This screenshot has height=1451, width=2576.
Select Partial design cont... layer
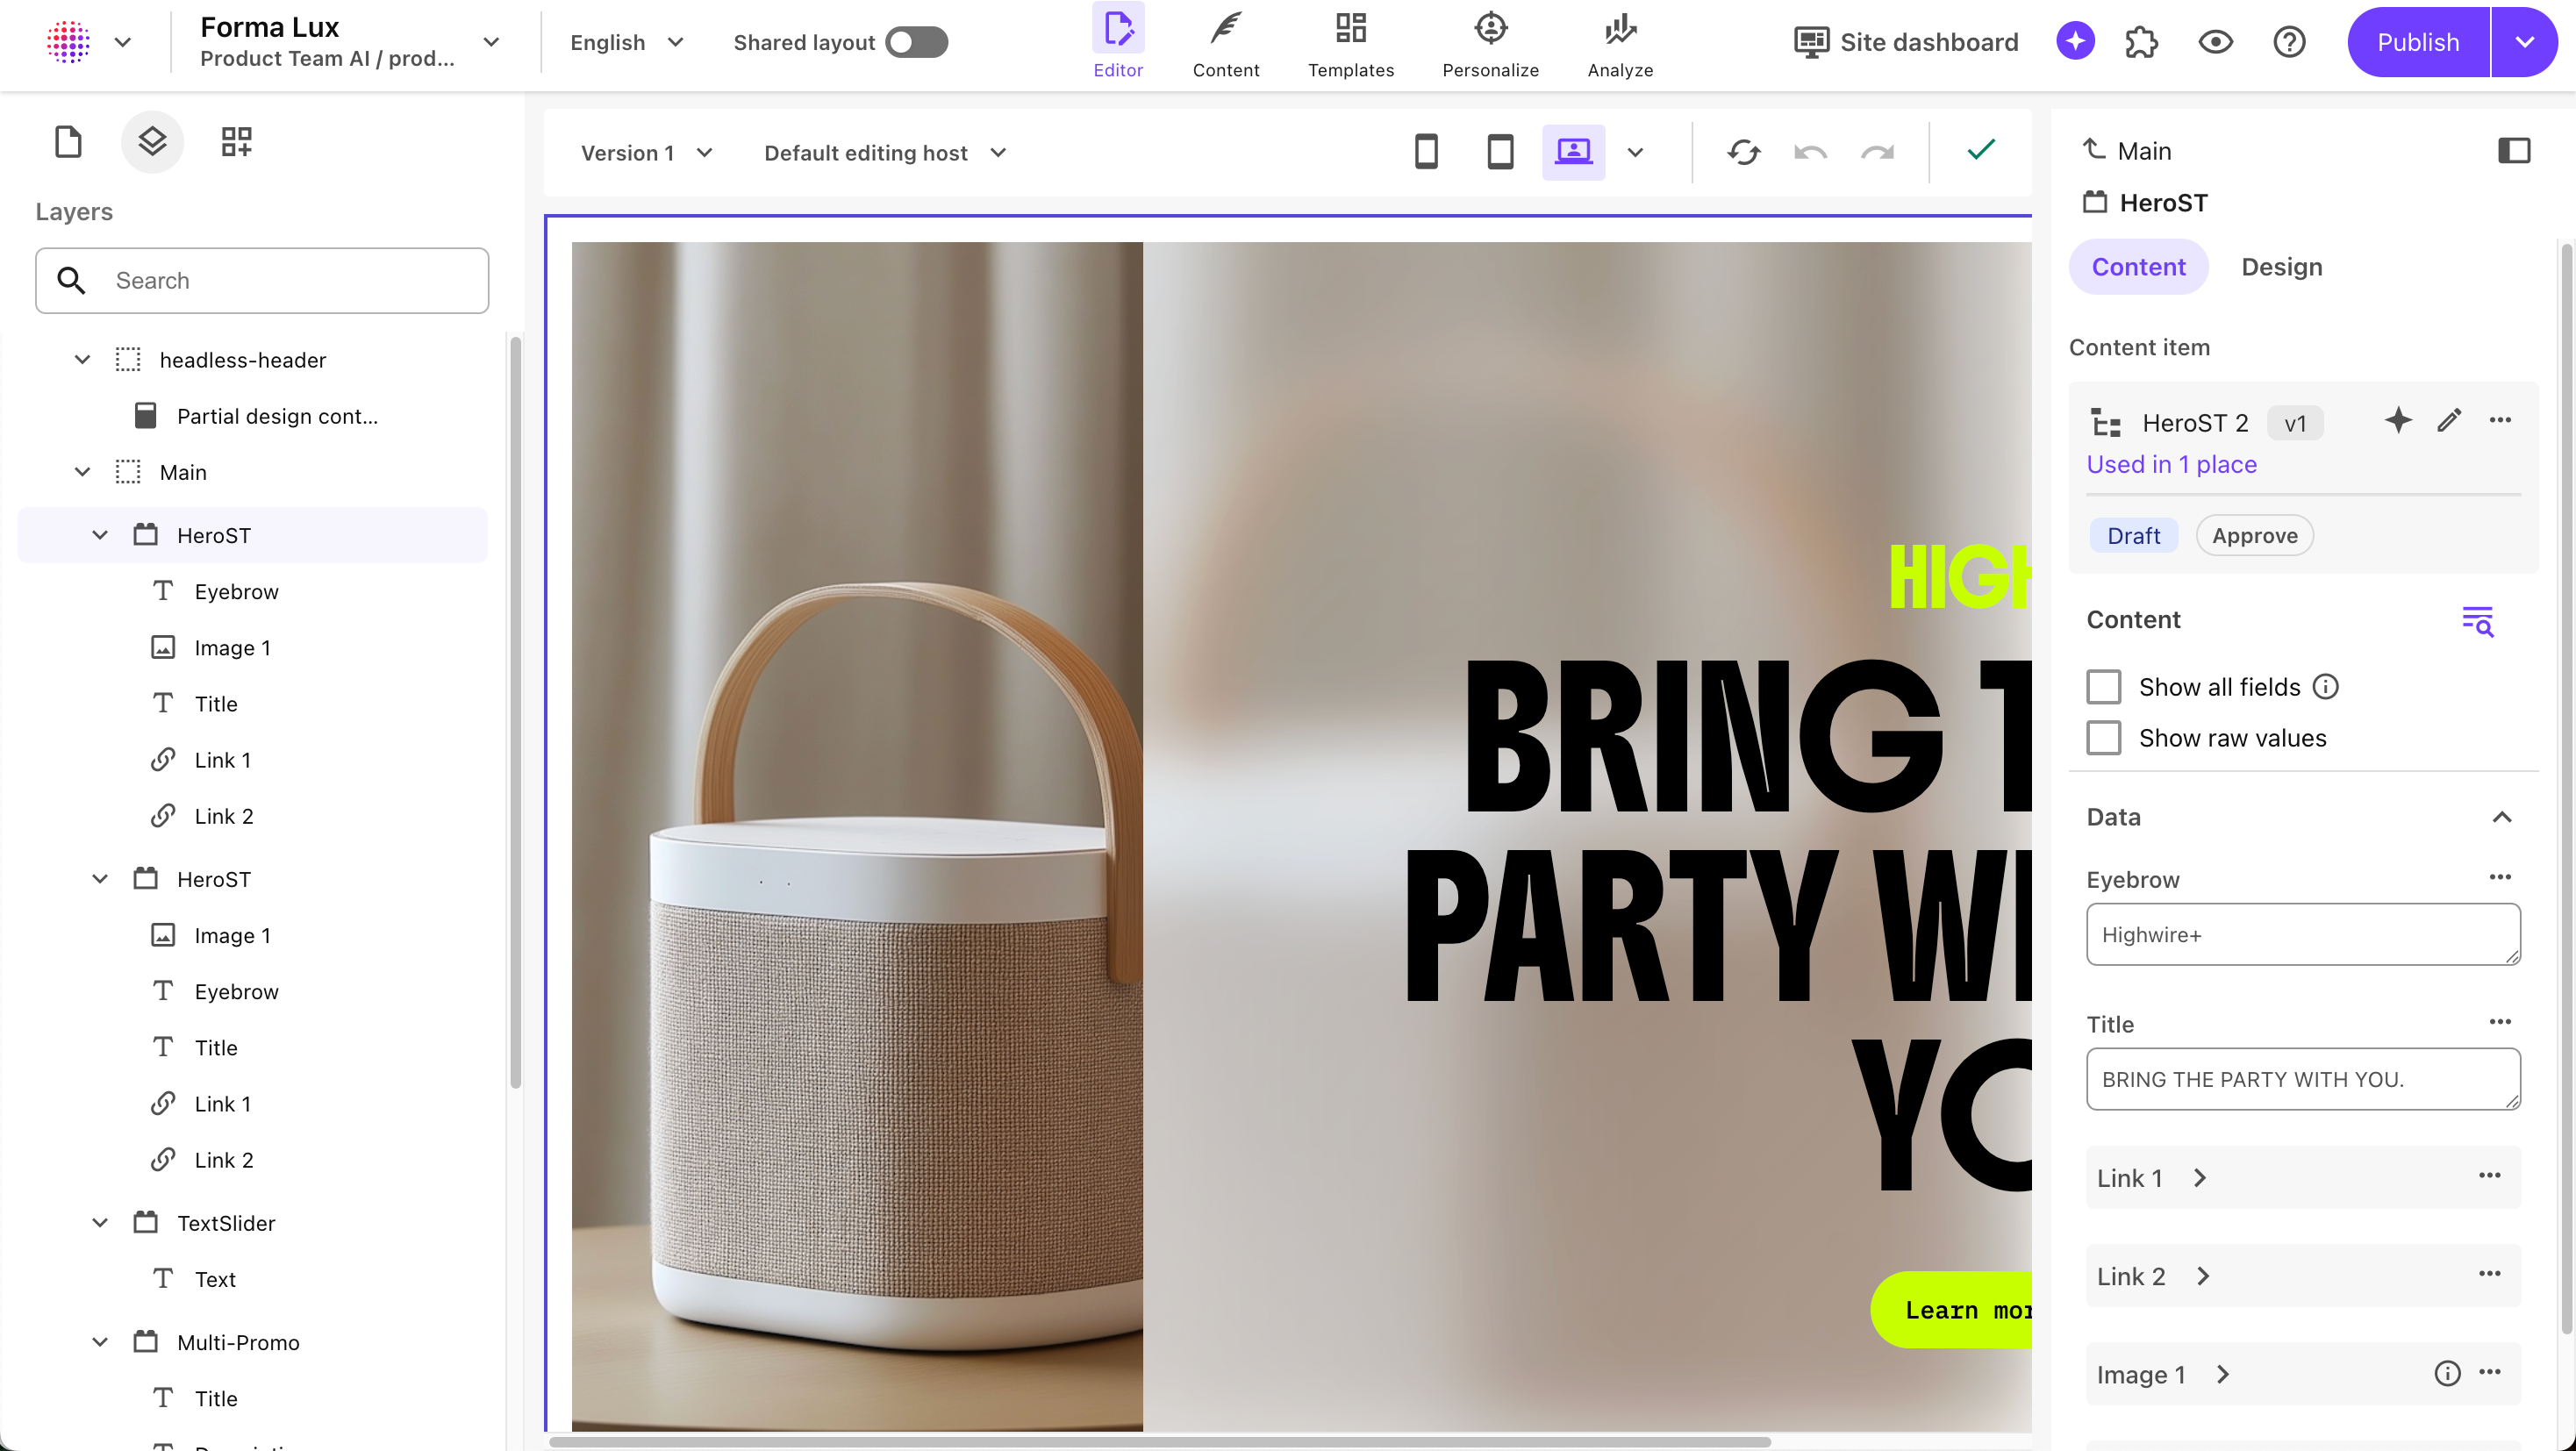tap(277, 415)
